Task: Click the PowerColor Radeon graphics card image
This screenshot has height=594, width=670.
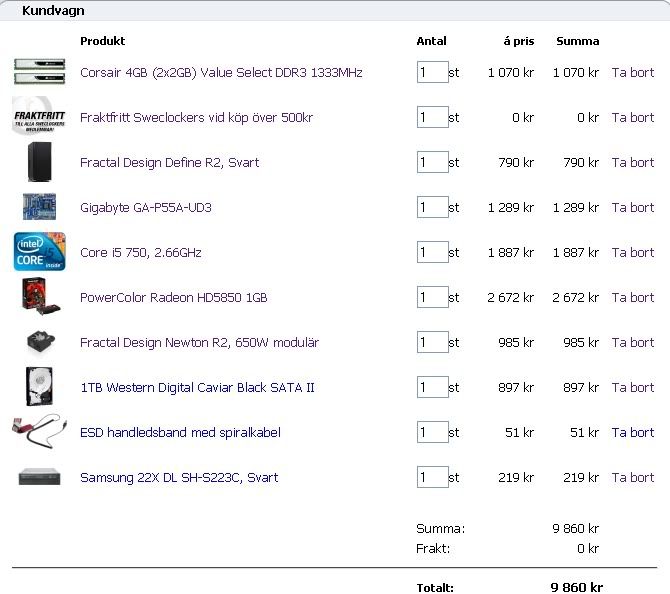Action: (x=39, y=297)
